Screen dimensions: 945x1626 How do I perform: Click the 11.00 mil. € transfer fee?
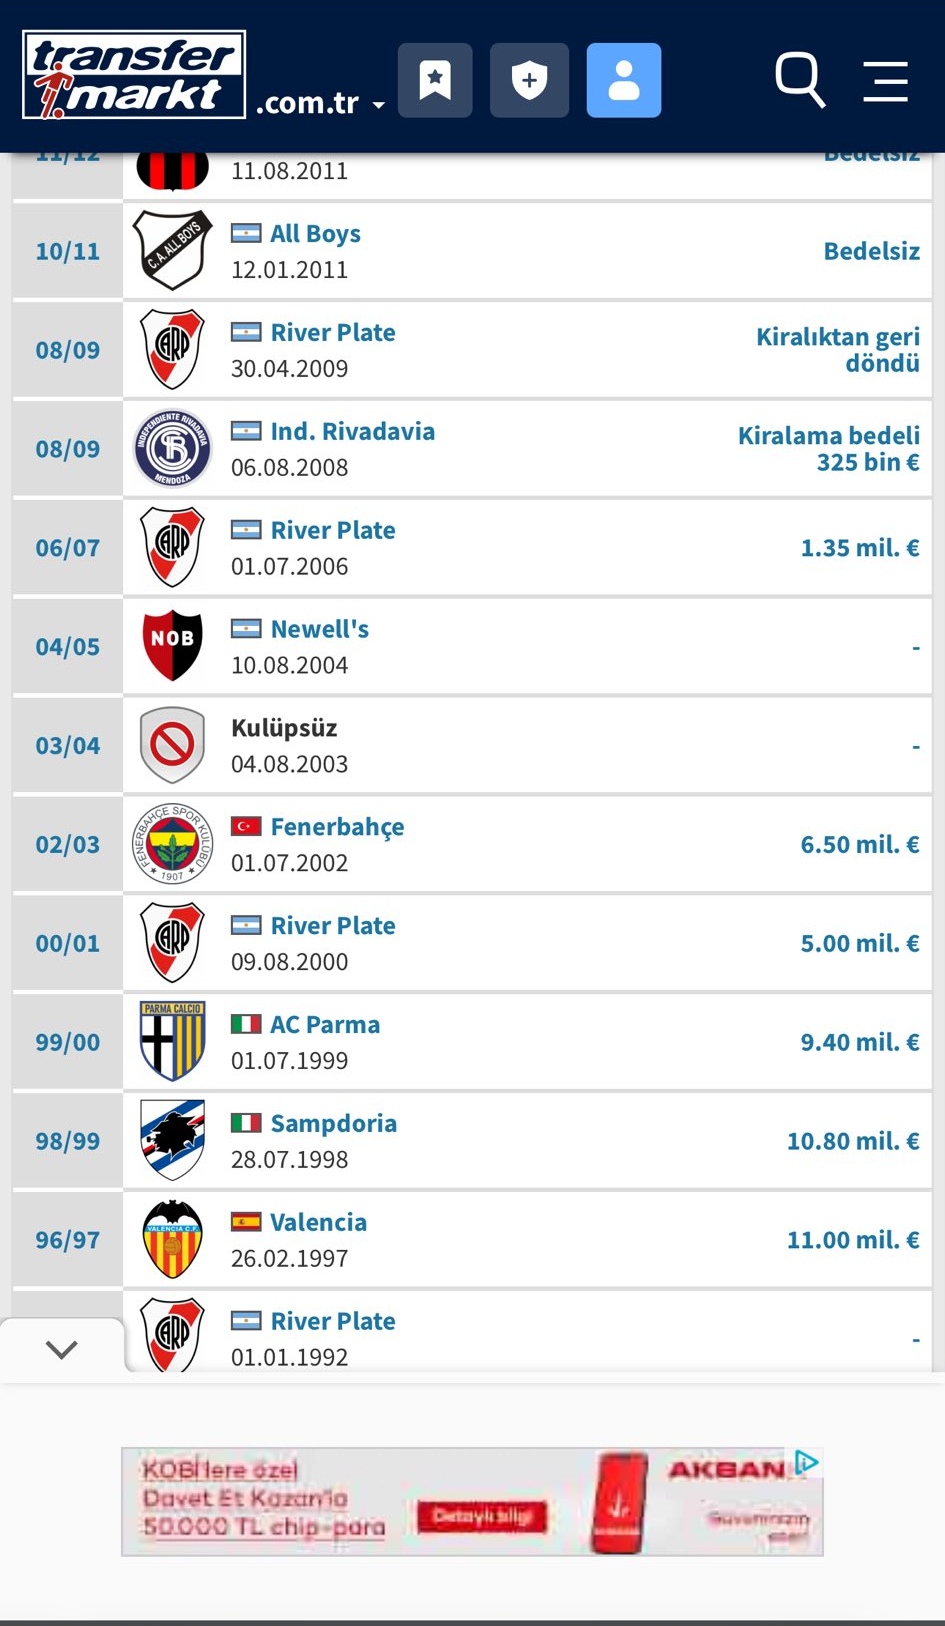point(853,1240)
